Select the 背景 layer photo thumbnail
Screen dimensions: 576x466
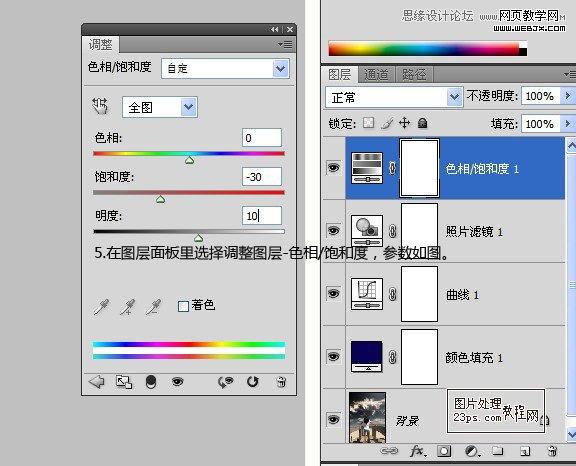pos(367,418)
